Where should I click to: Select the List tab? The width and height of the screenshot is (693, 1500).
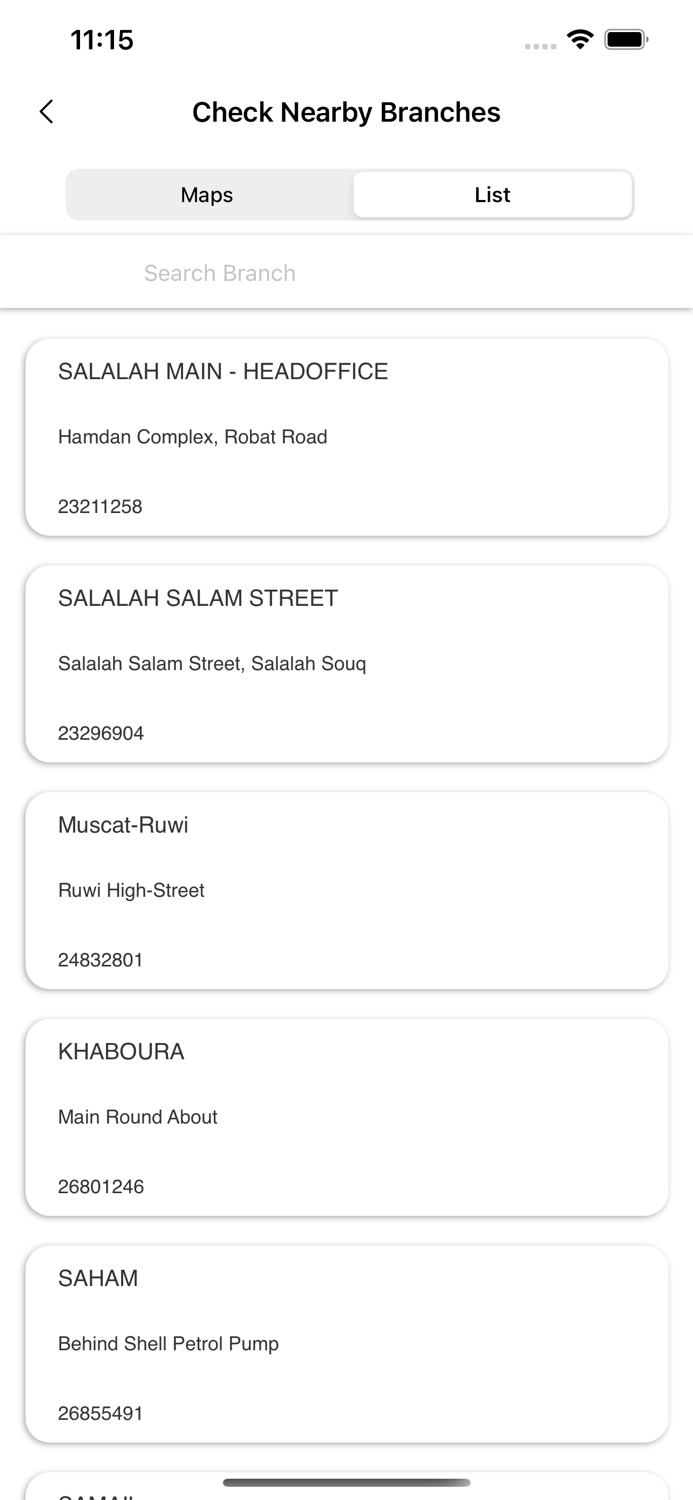point(492,194)
